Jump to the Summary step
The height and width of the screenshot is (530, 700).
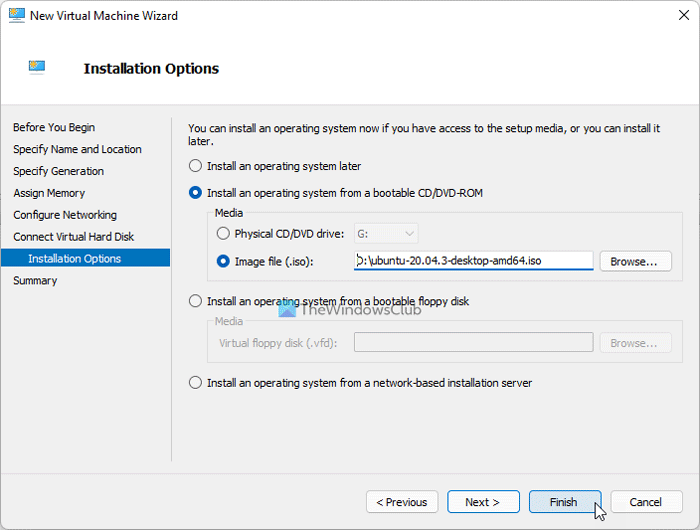click(x=35, y=281)
